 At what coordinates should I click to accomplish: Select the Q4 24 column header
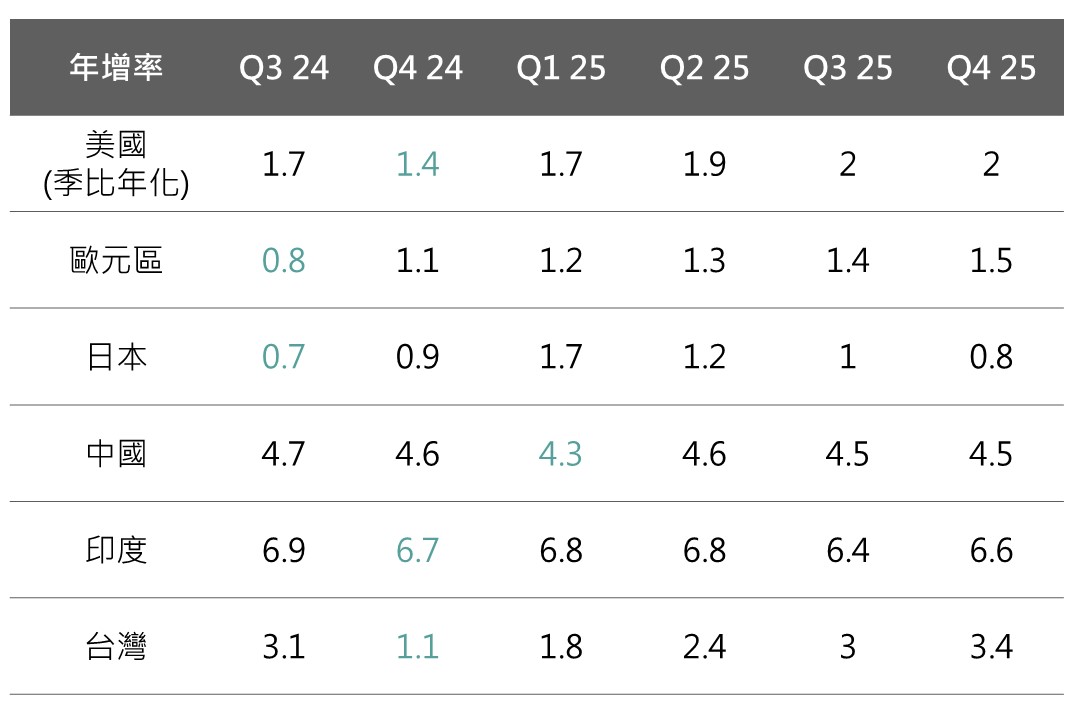click(x=418, y=68)
